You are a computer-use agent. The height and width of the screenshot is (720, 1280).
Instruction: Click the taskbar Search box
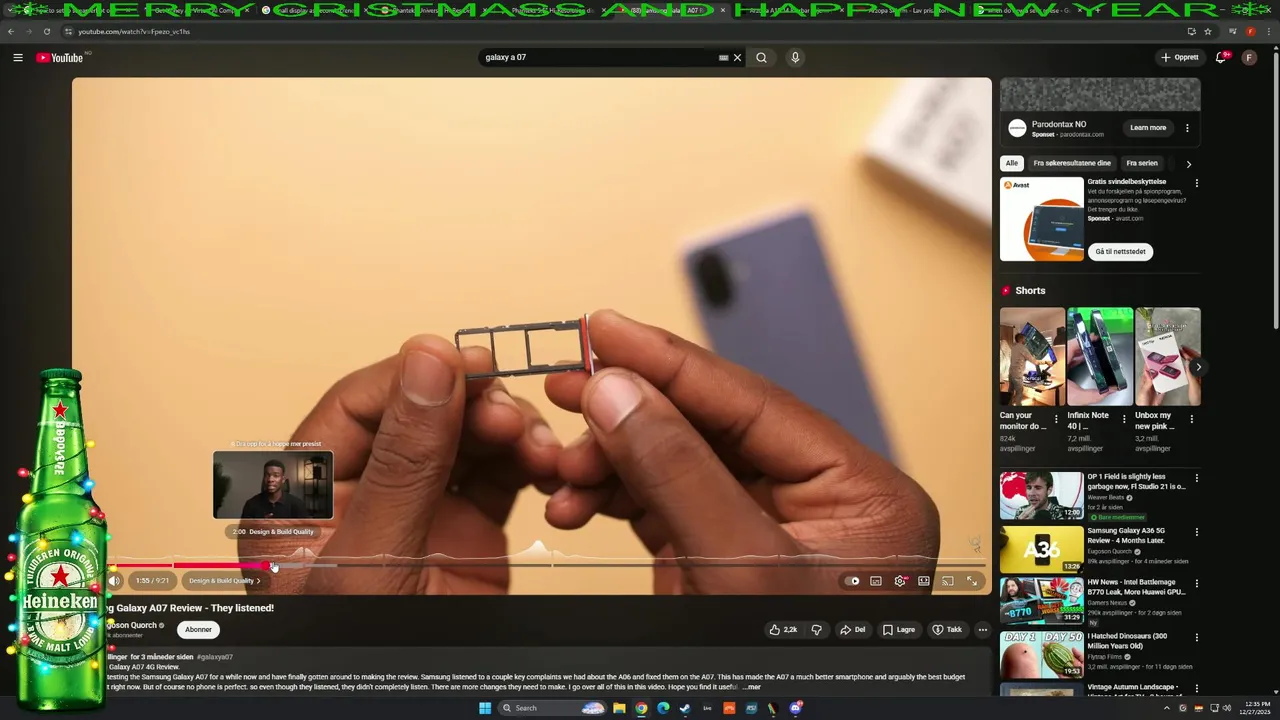click(x=552, y=708)
